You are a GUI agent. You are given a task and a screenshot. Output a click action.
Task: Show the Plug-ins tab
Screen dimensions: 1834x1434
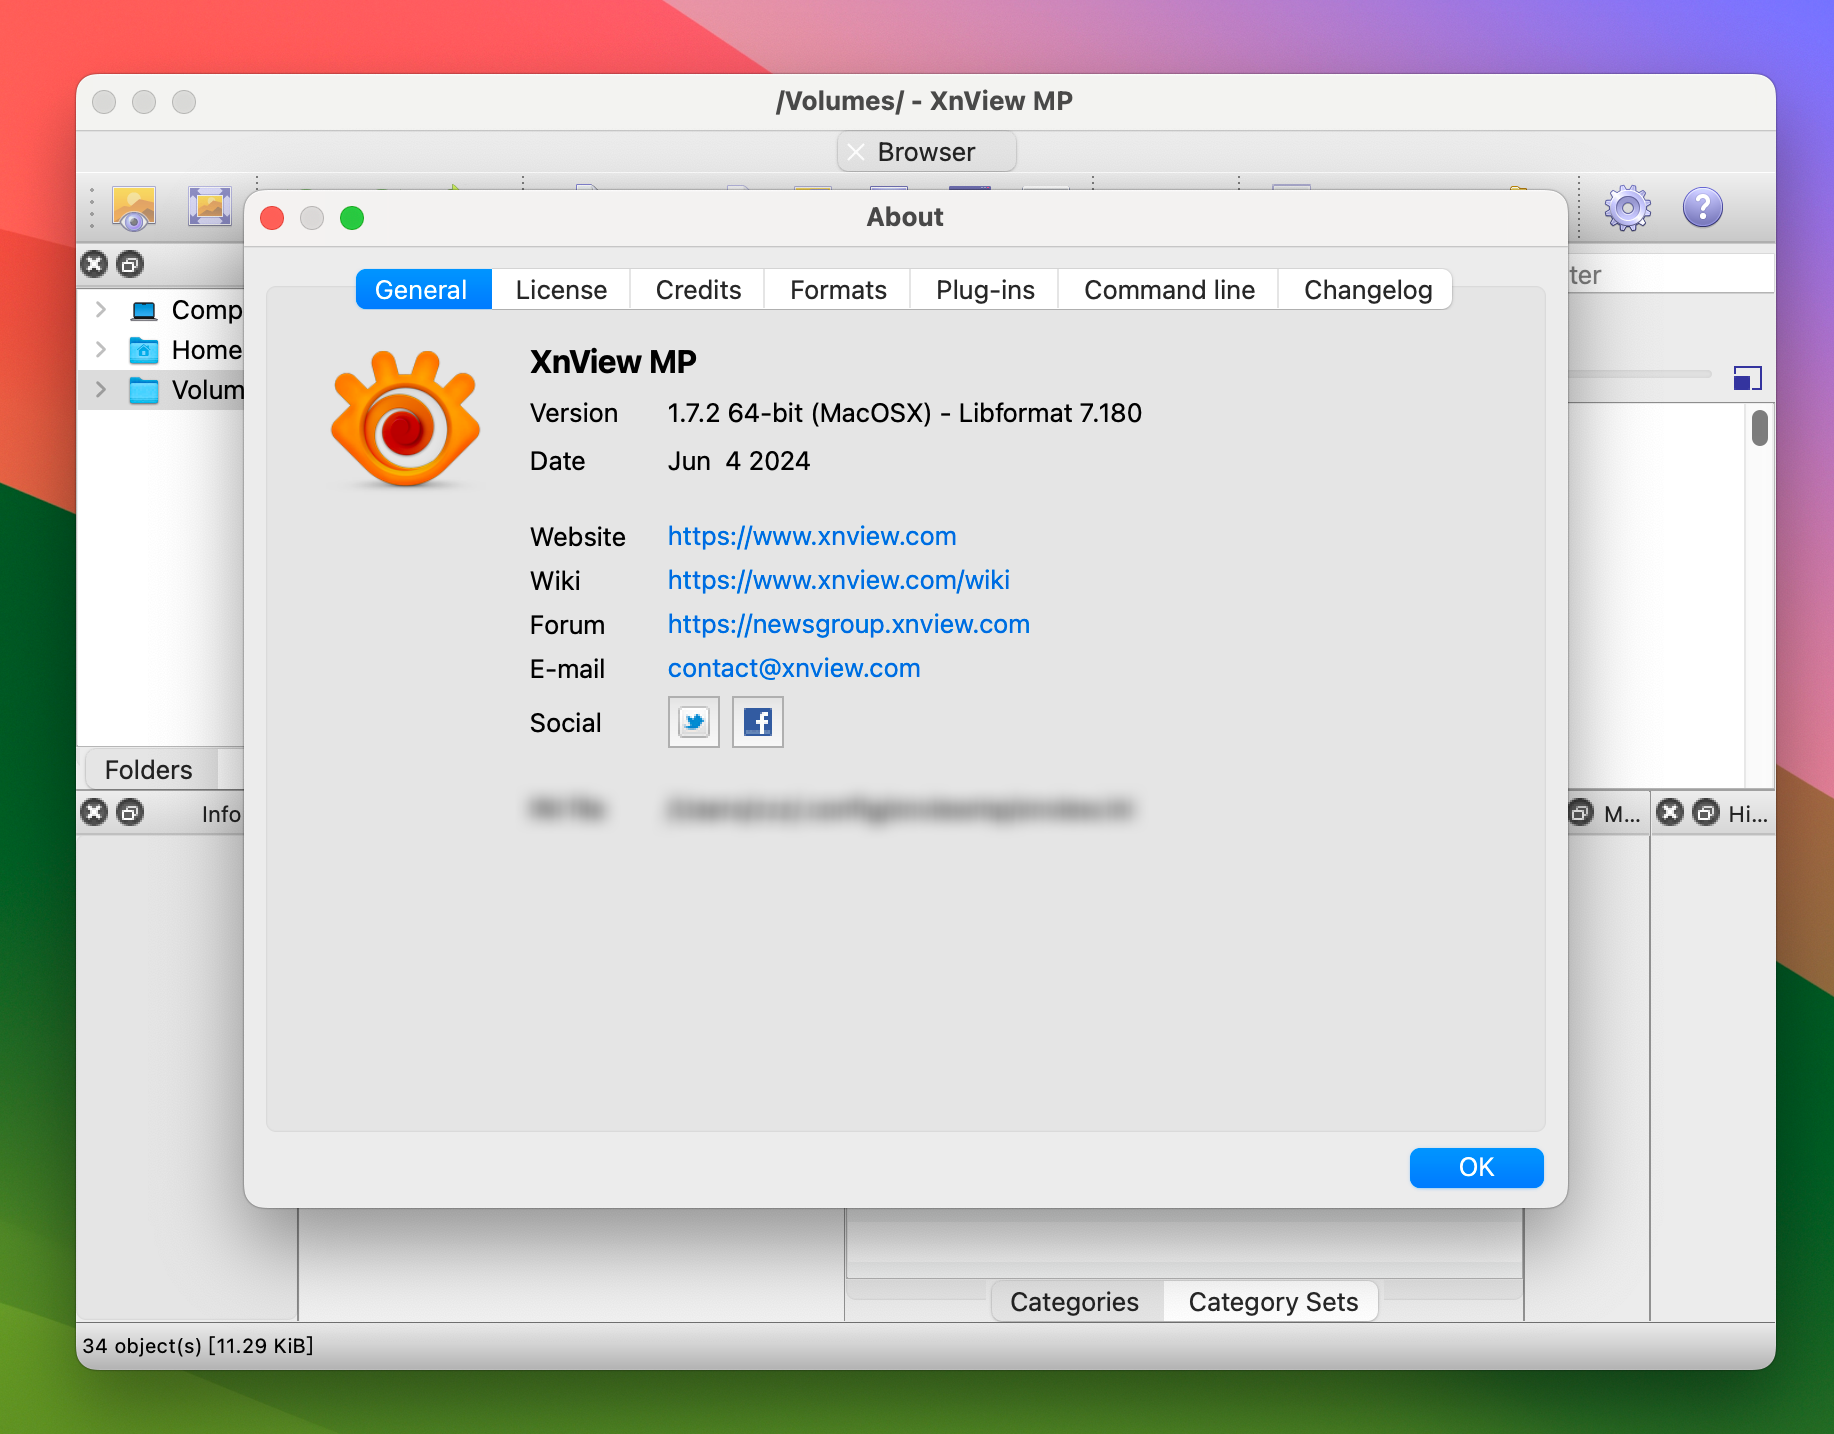point(985,289)
